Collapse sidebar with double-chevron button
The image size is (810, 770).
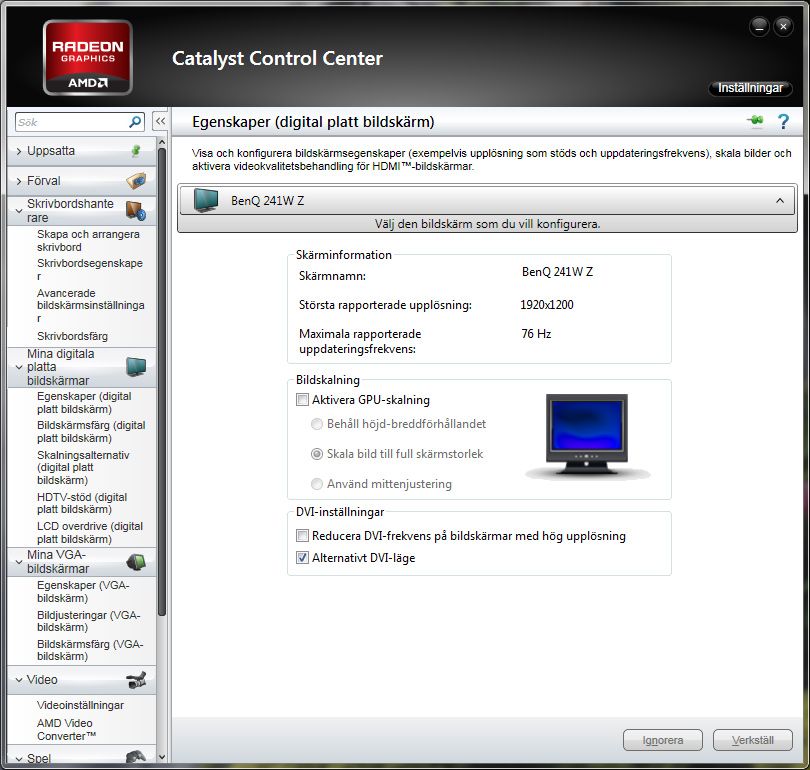pos(160,122)
